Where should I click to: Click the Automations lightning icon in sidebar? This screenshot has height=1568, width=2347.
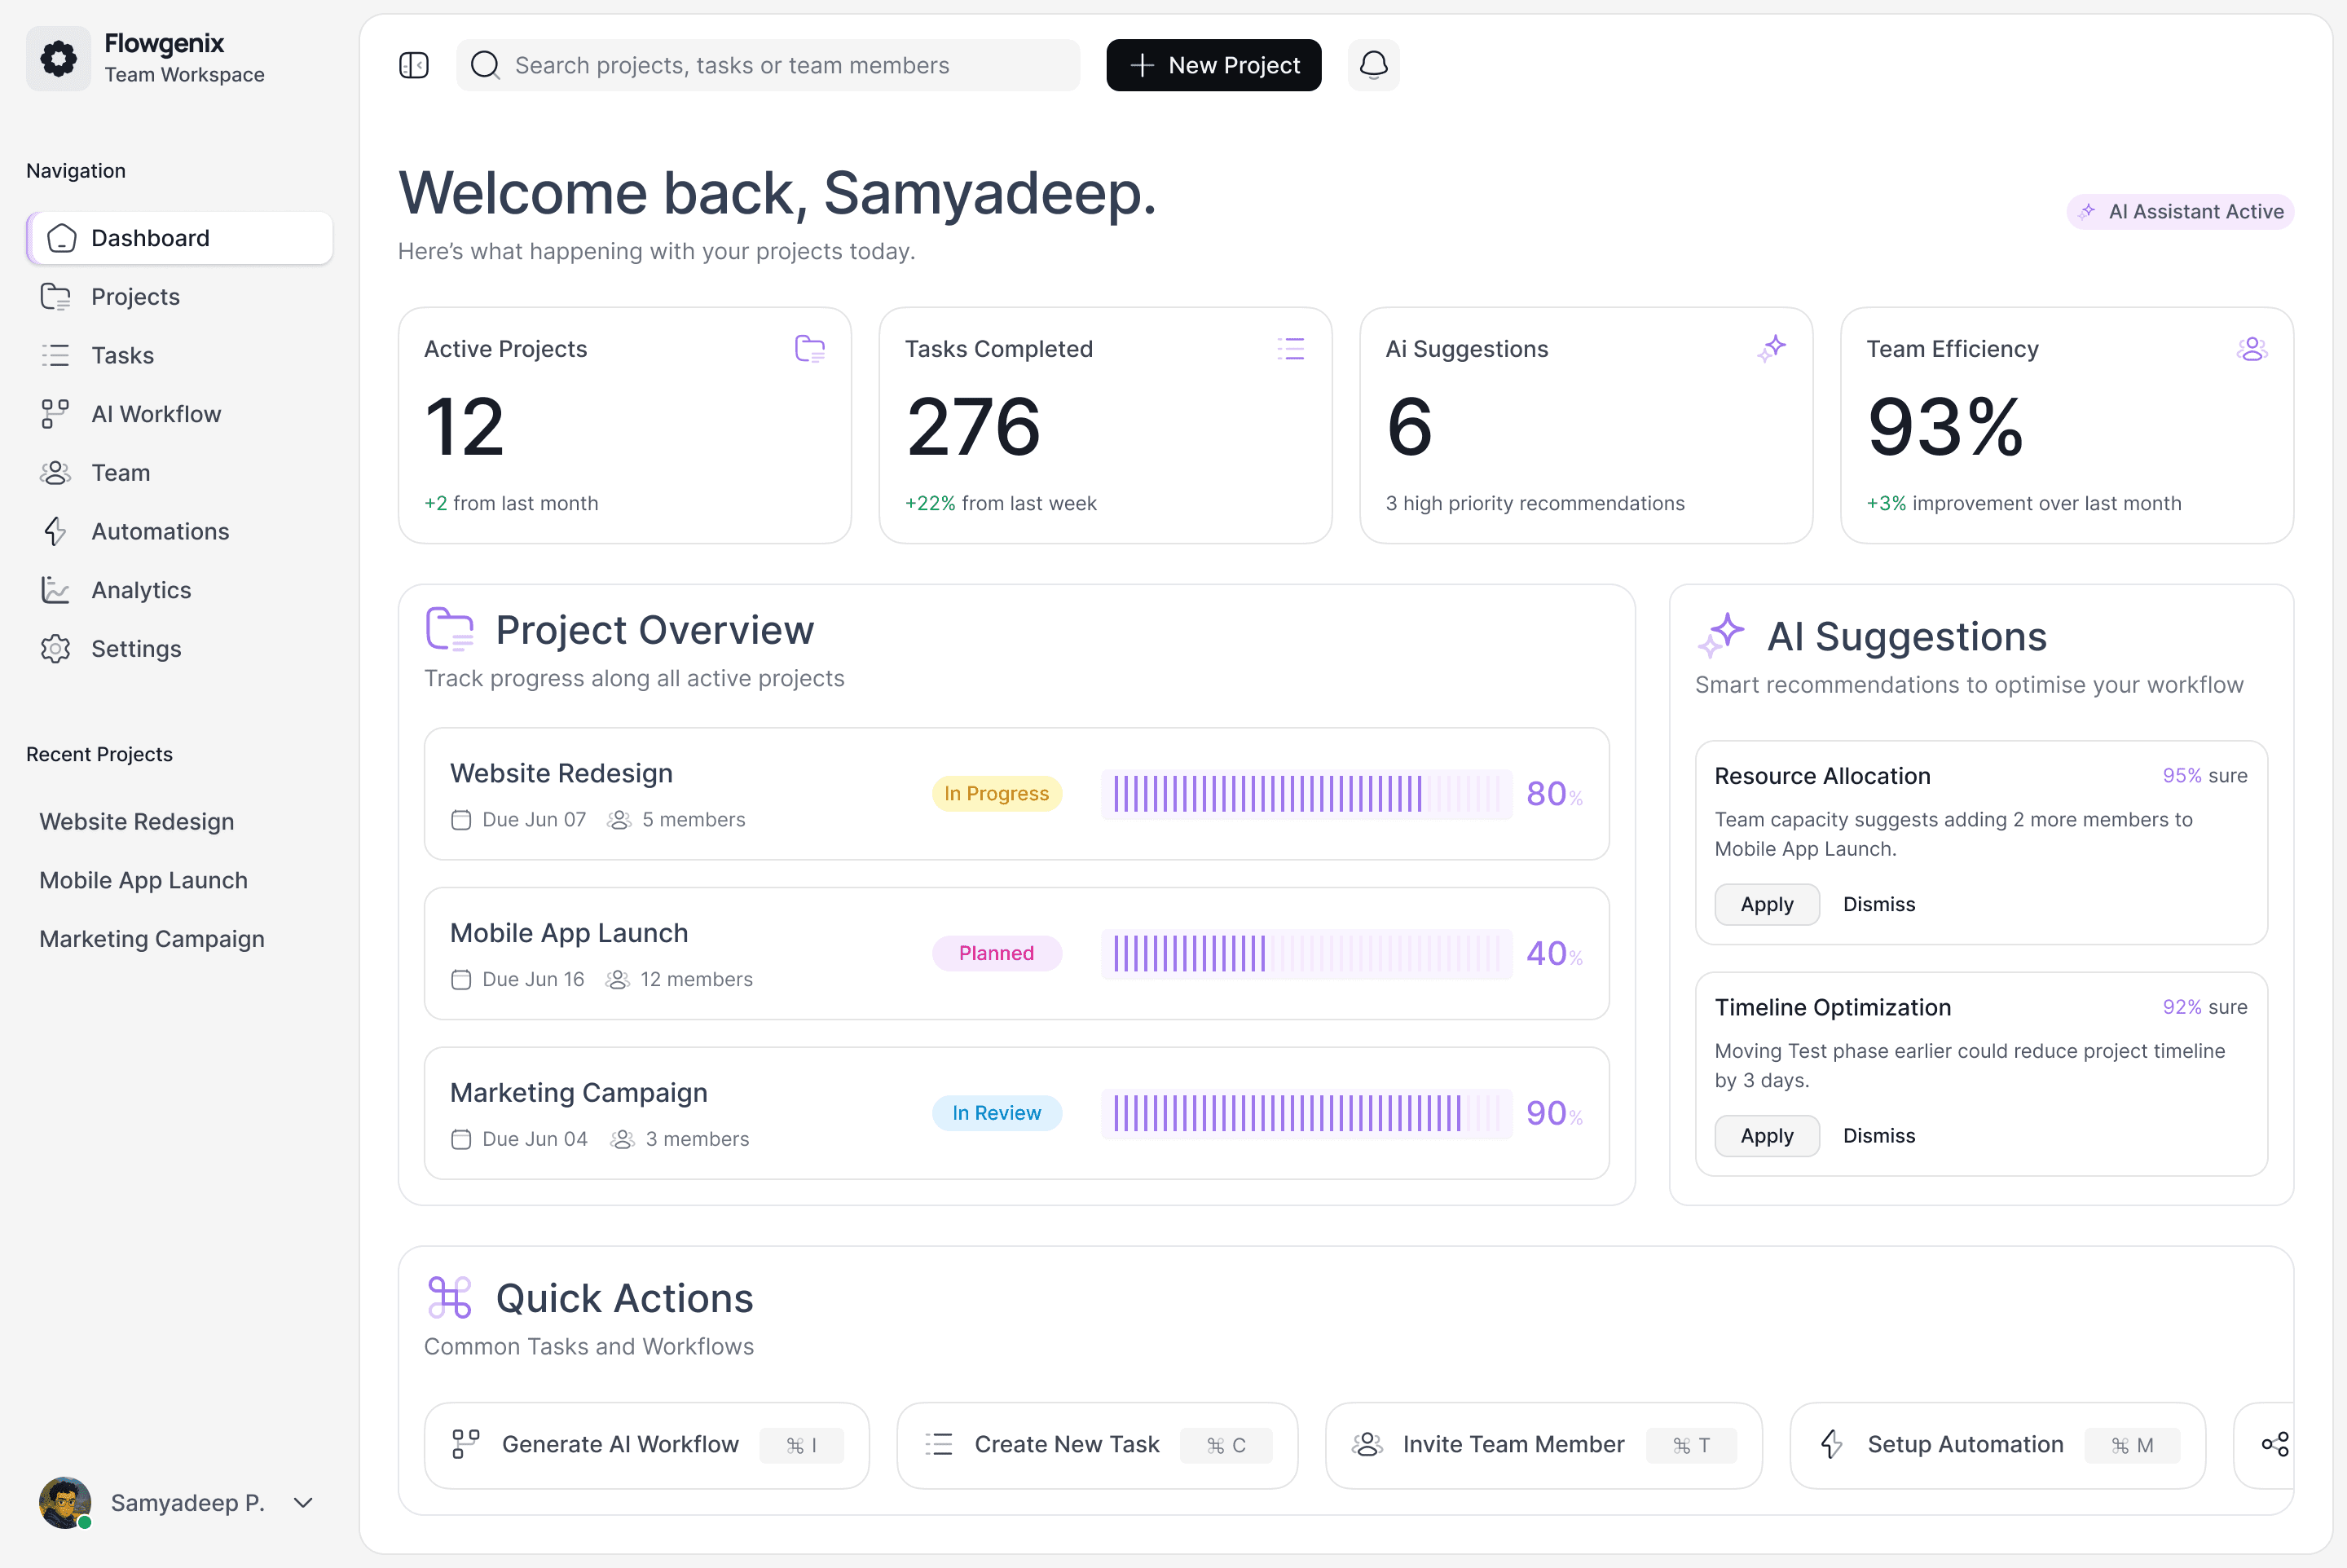point(55,531)
